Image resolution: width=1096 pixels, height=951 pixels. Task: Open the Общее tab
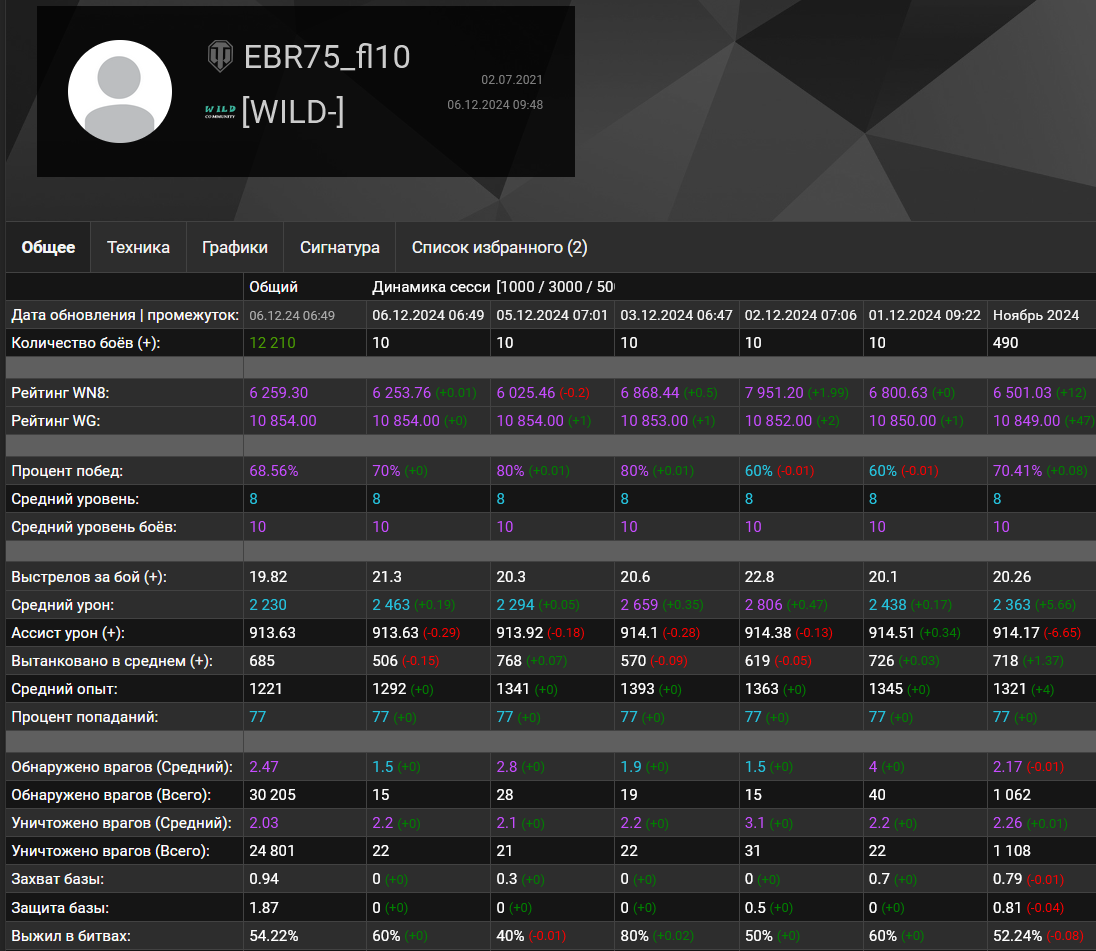point(48,247)
